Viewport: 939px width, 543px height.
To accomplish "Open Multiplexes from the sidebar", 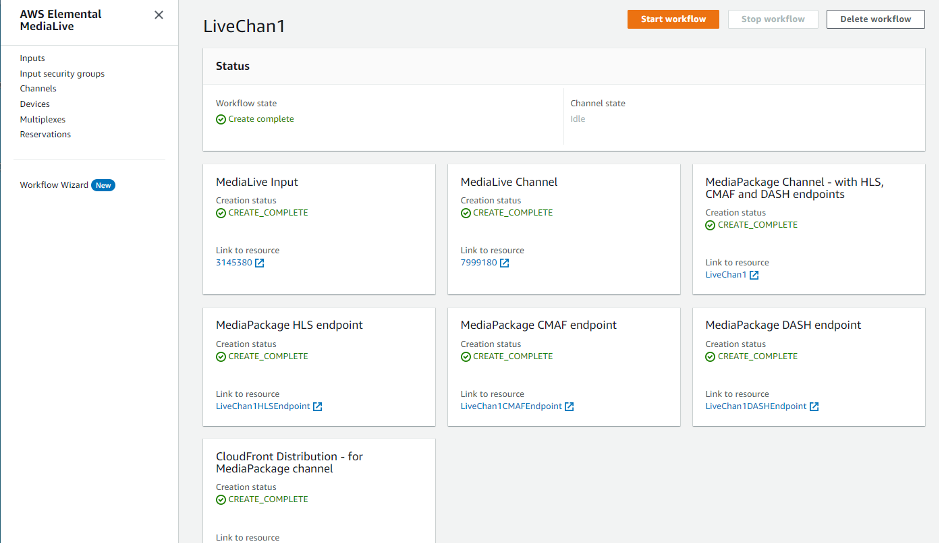I will [43, 119].
